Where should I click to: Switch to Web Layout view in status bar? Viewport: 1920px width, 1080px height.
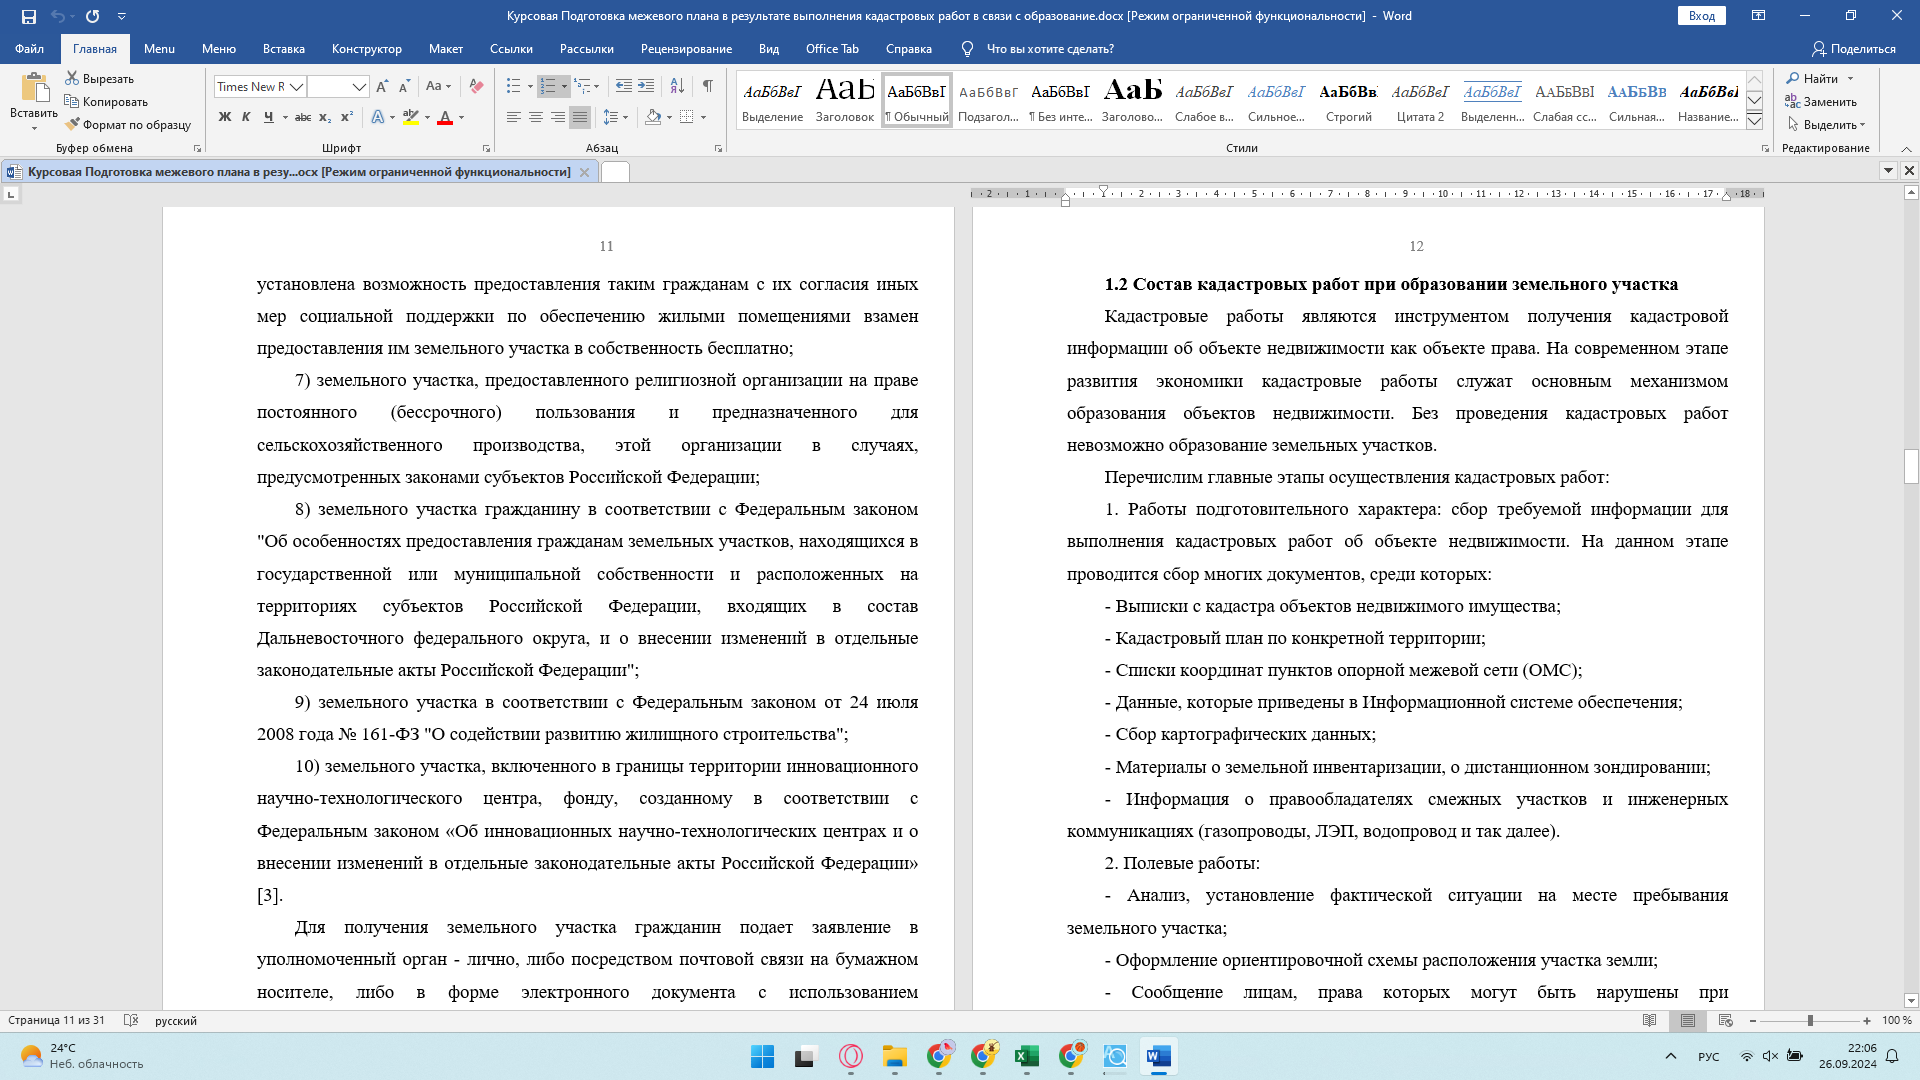click(x=1726, y=1021)
